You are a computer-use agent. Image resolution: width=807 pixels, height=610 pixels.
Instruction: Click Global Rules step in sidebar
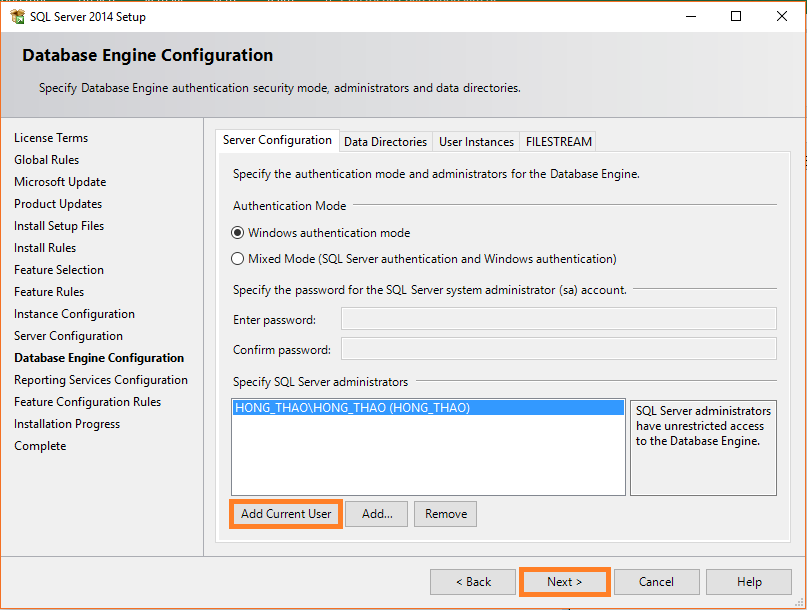click(46, 160)
